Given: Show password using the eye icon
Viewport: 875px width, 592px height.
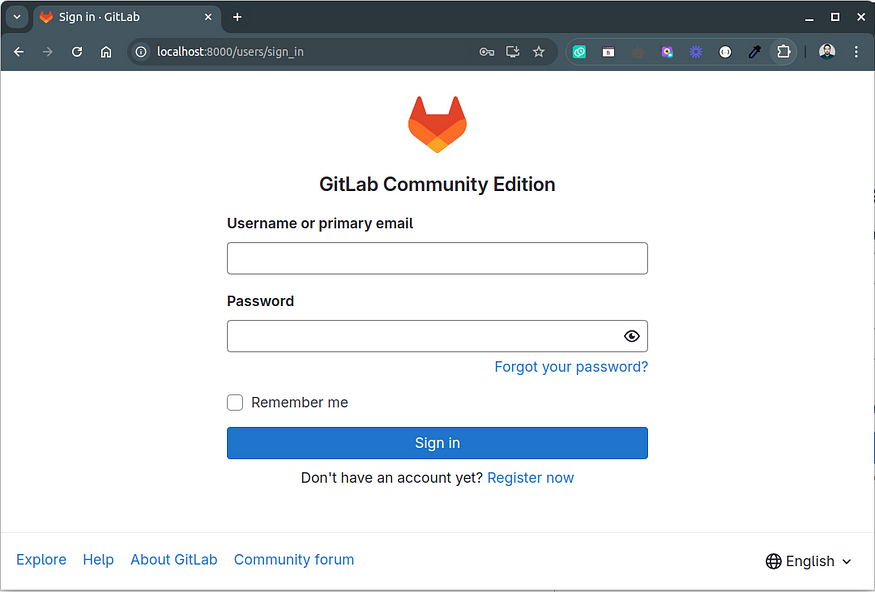Looking at the screenshot, I should pyautogui.click(x=632, y=336).
